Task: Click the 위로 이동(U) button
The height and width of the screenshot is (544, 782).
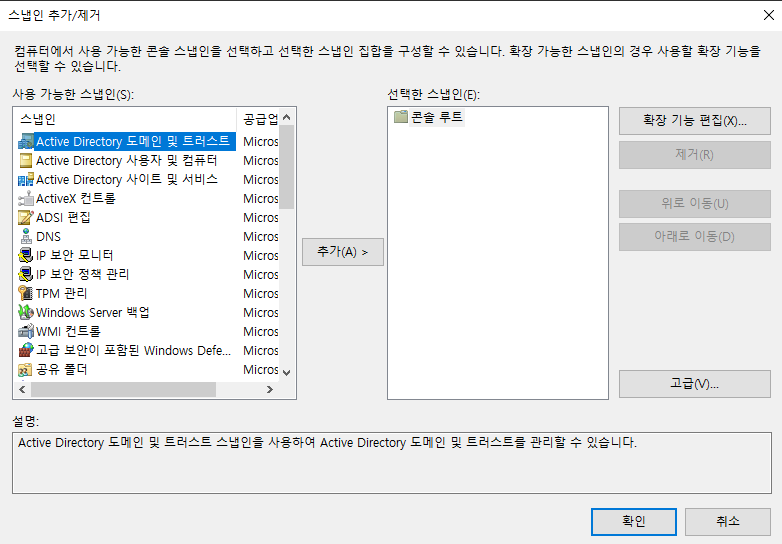Action: tap(695, 203)
